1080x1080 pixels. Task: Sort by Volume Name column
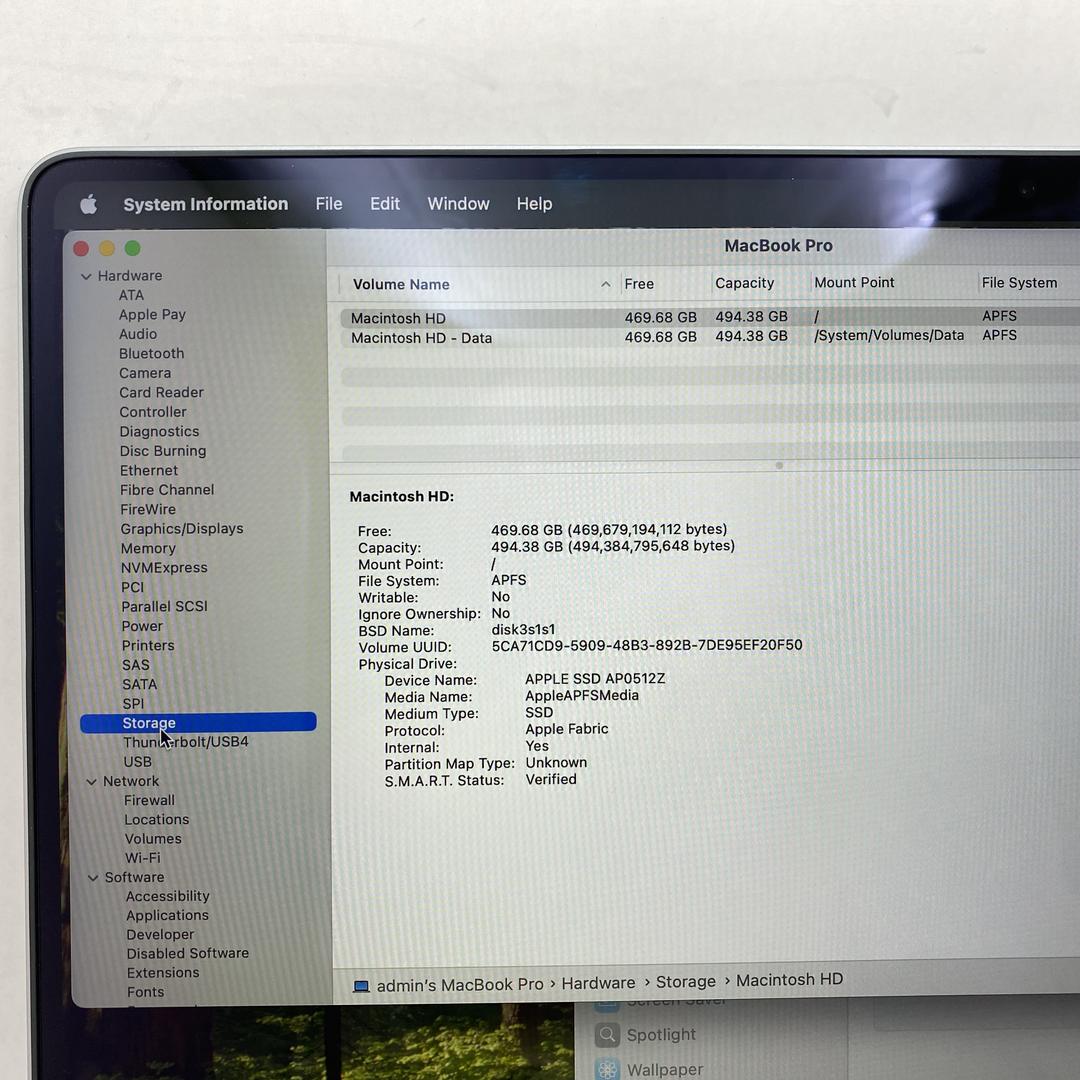click(401, 284)
